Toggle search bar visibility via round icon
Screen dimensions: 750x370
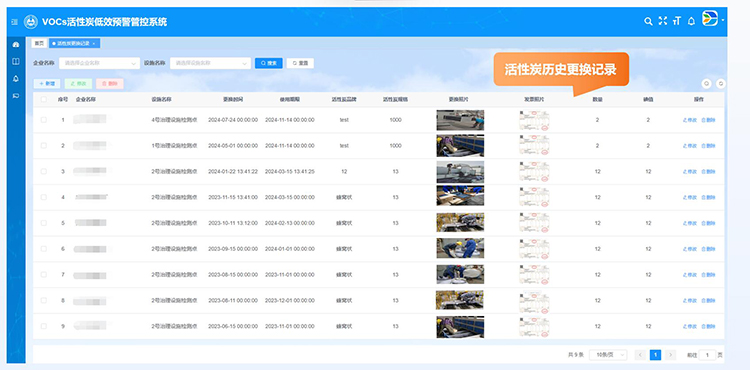point(706,84)
